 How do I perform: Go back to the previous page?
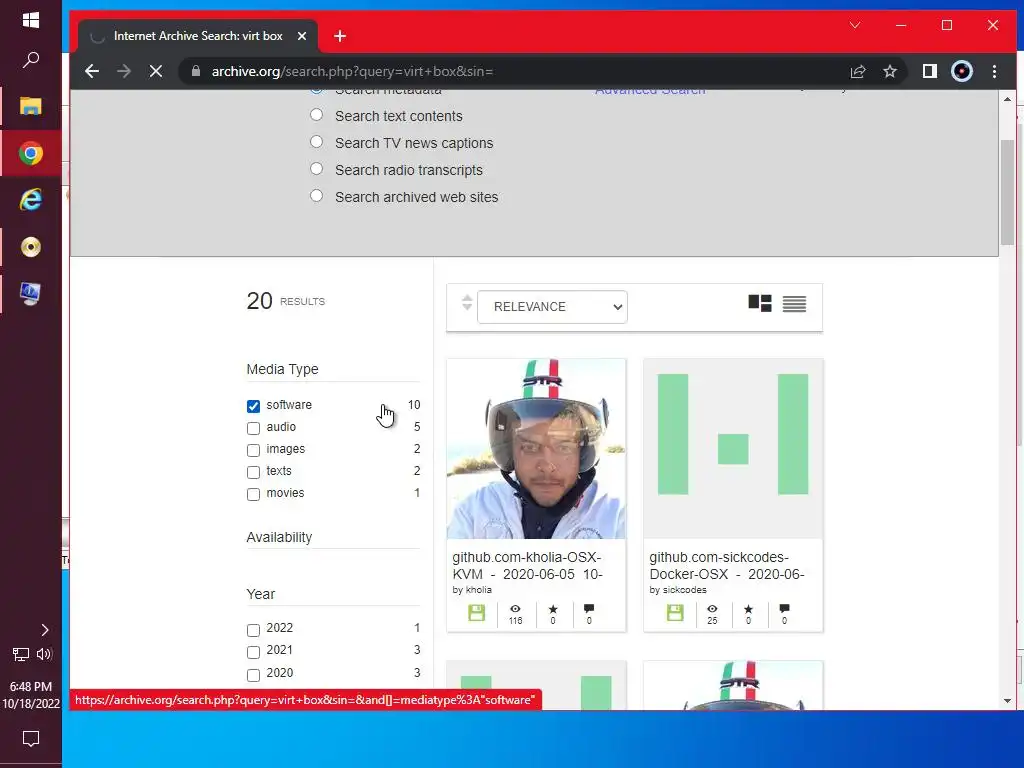point(92,71)
